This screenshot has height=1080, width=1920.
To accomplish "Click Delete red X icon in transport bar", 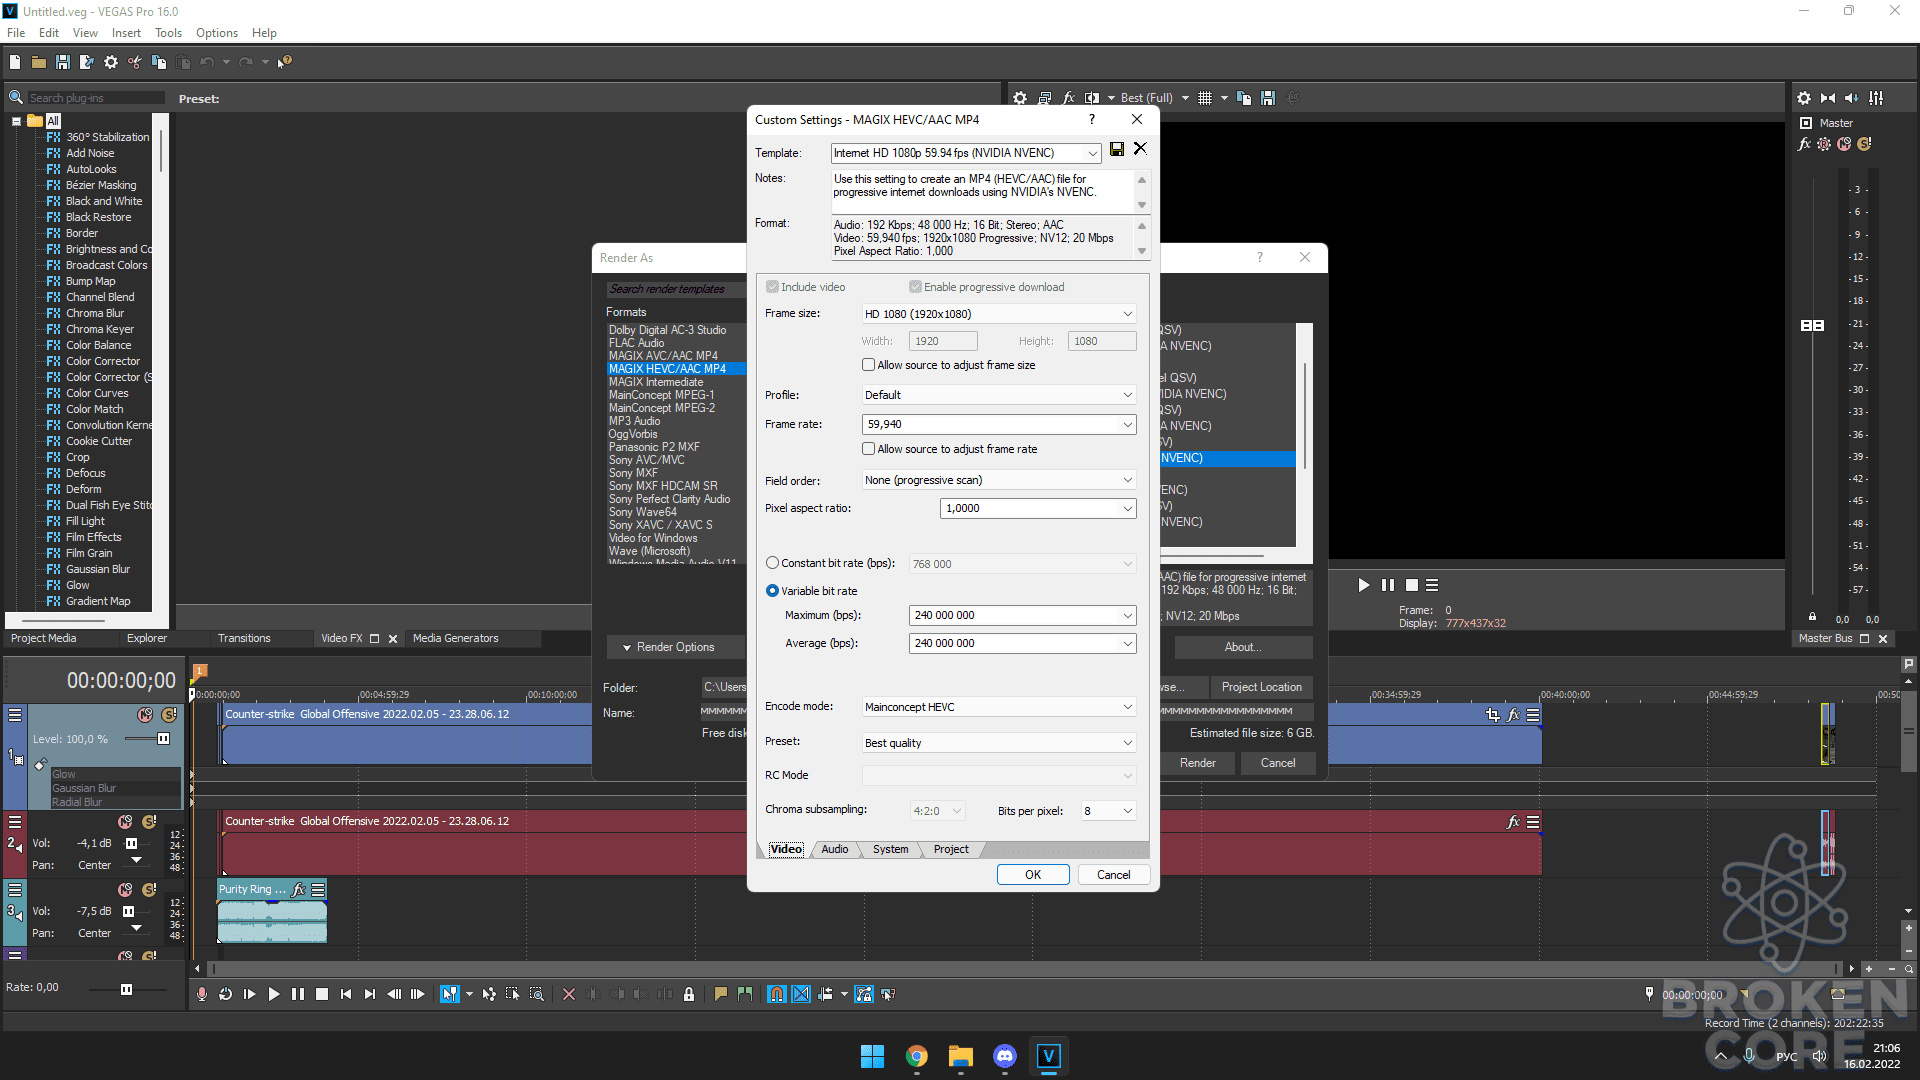I will (569, 994).
